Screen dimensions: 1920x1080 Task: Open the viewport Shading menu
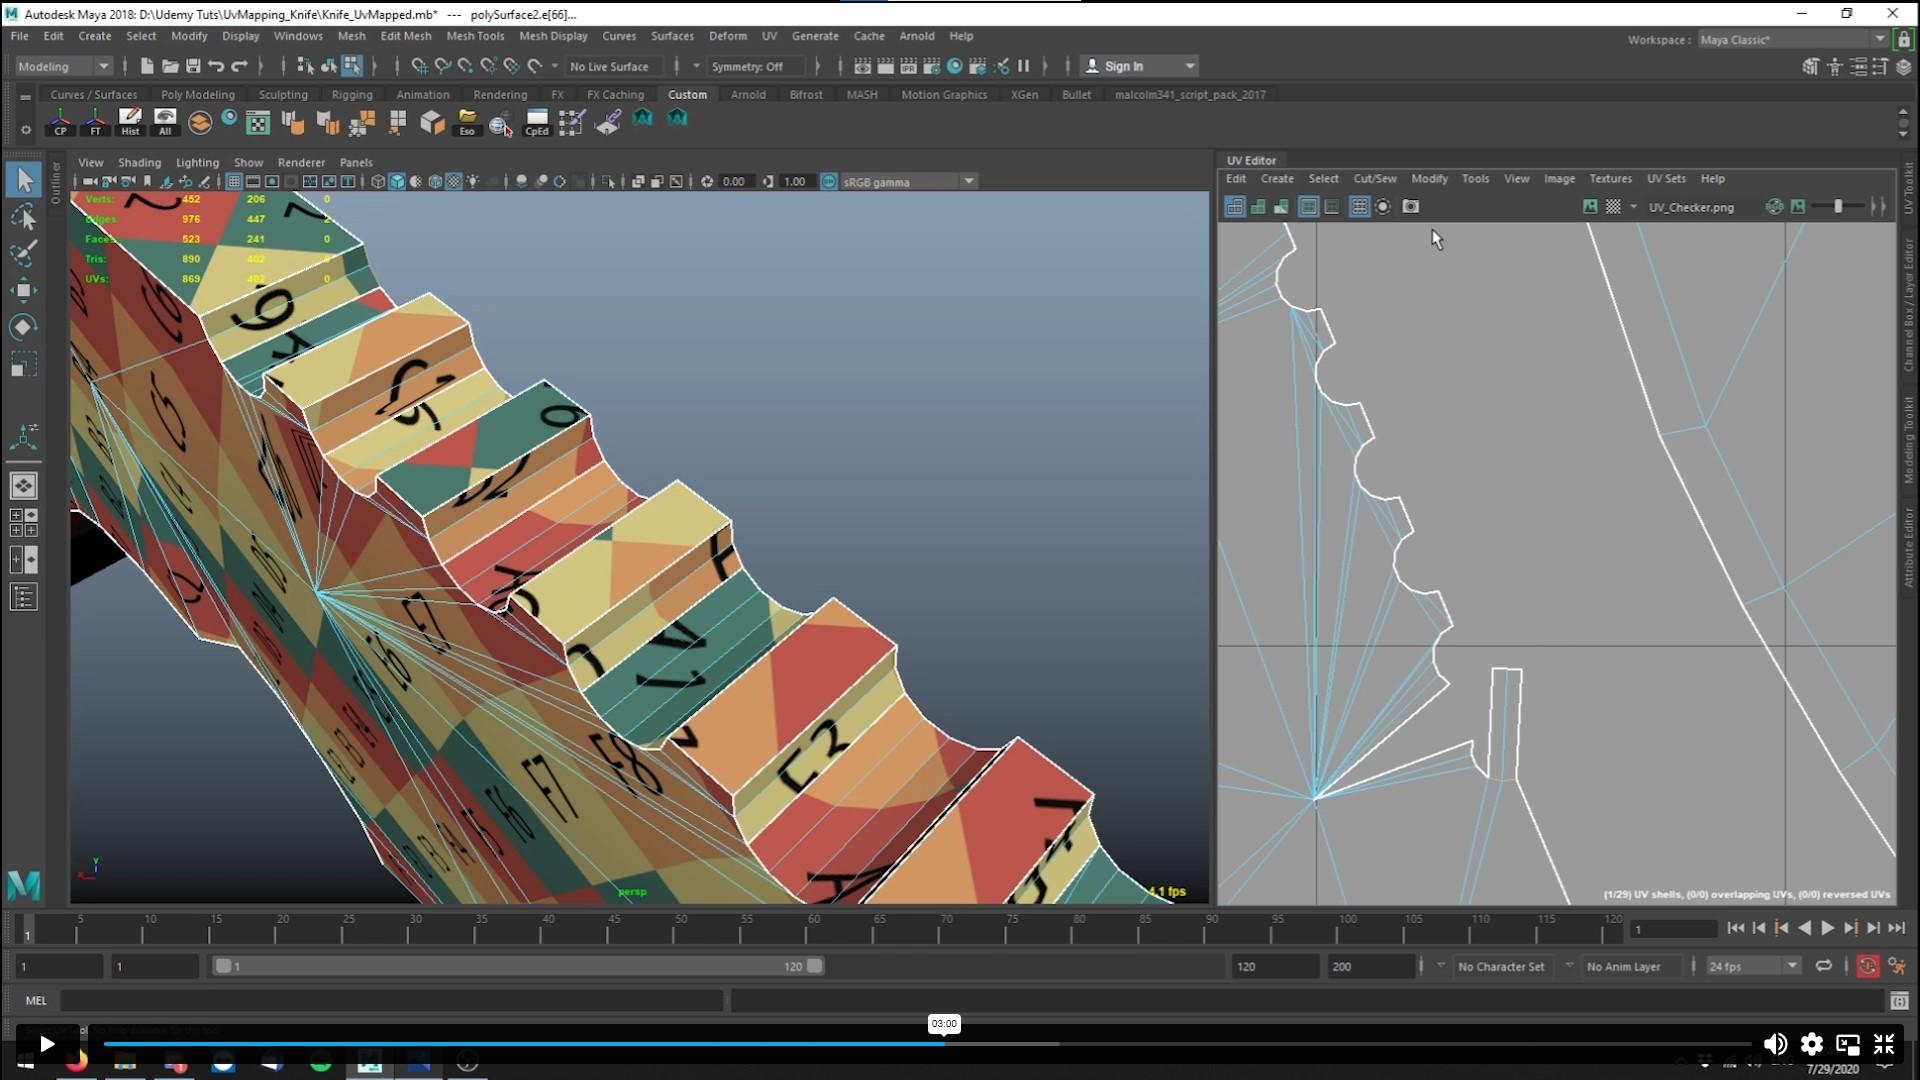click(x=139, y=162)
